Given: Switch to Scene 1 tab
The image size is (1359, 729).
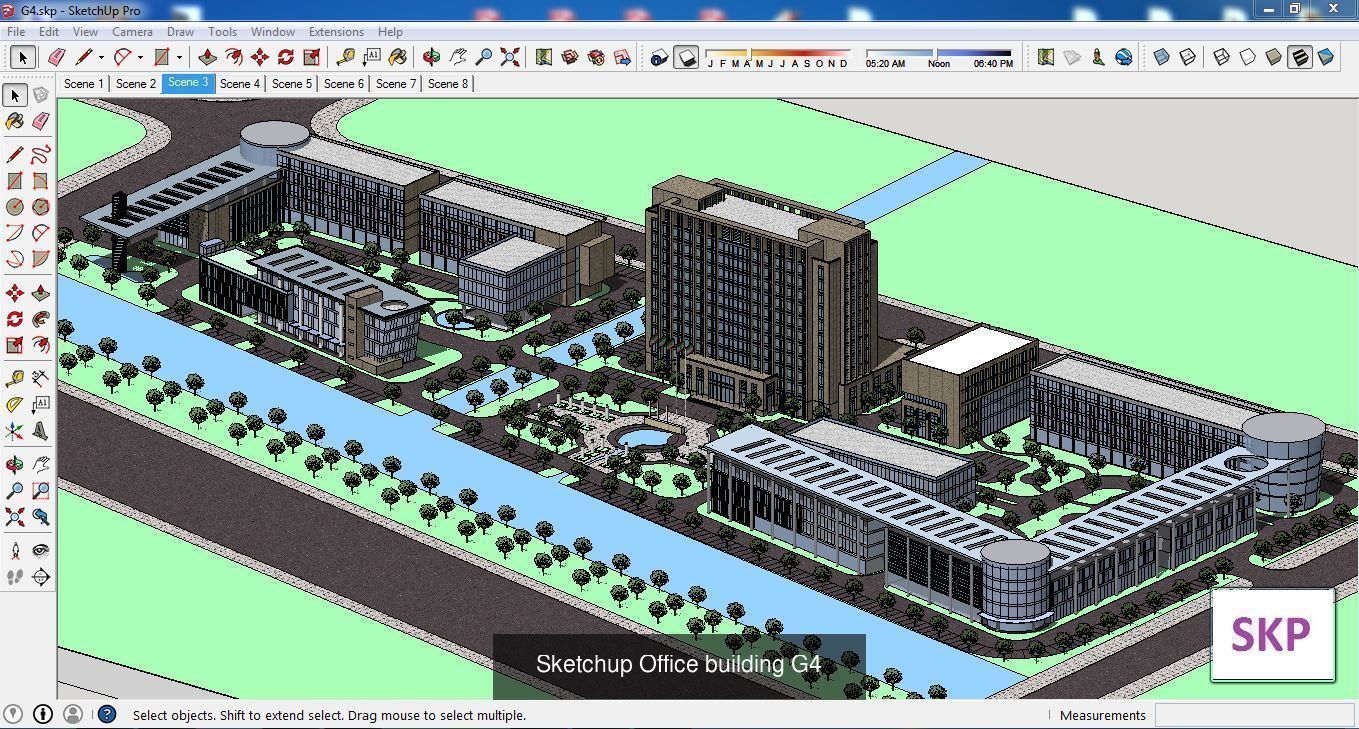Looking at the screenshot, I should (x=83, y=83).
